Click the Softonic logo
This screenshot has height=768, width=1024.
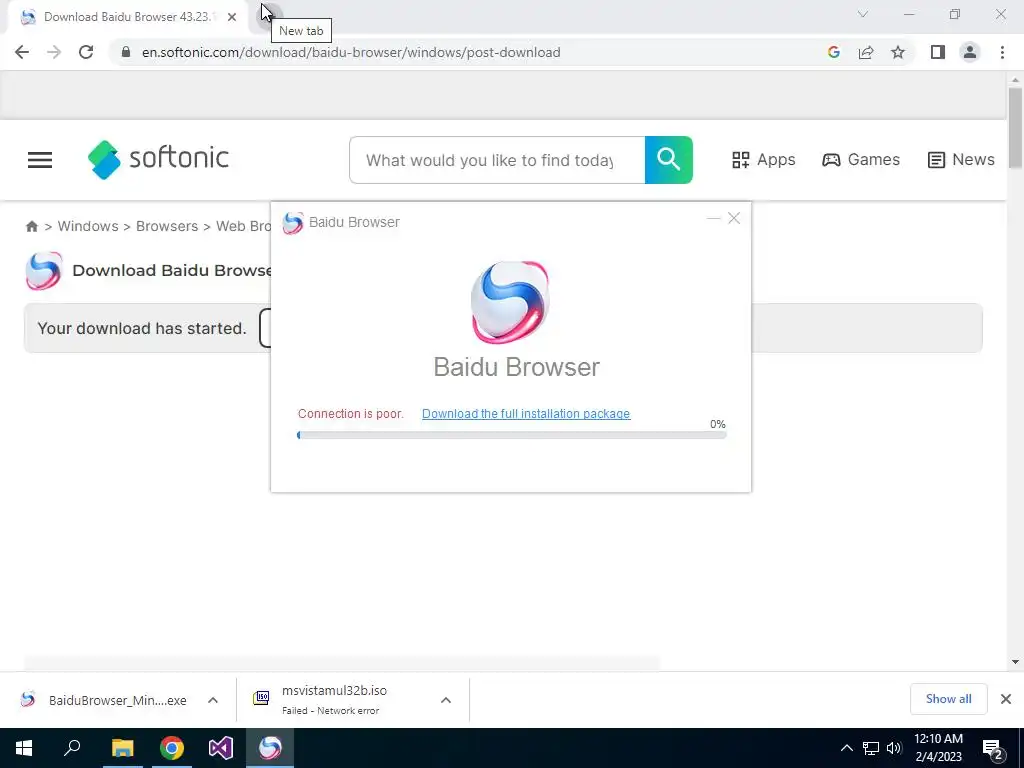coord(158,159)
